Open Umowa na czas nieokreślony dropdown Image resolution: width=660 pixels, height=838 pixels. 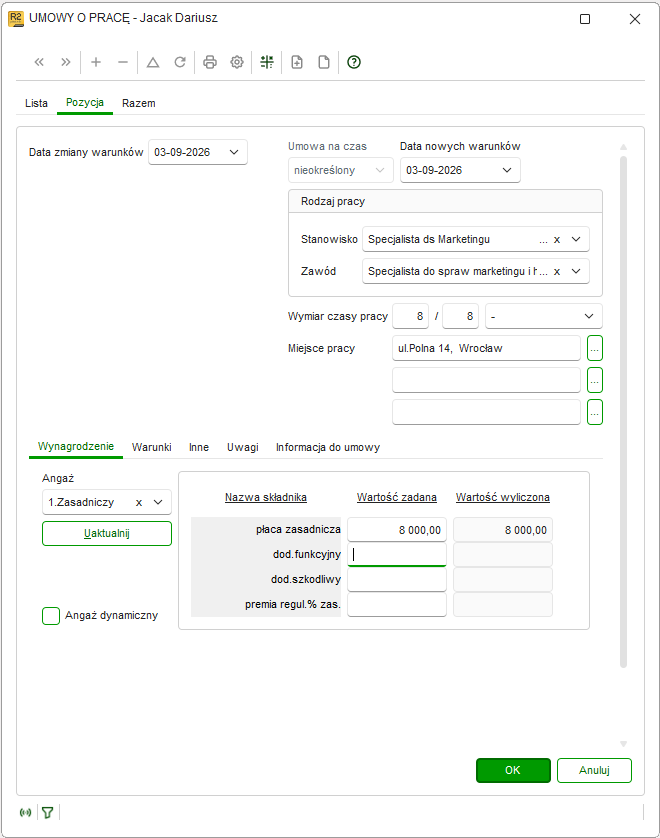(x=380, y=170)
